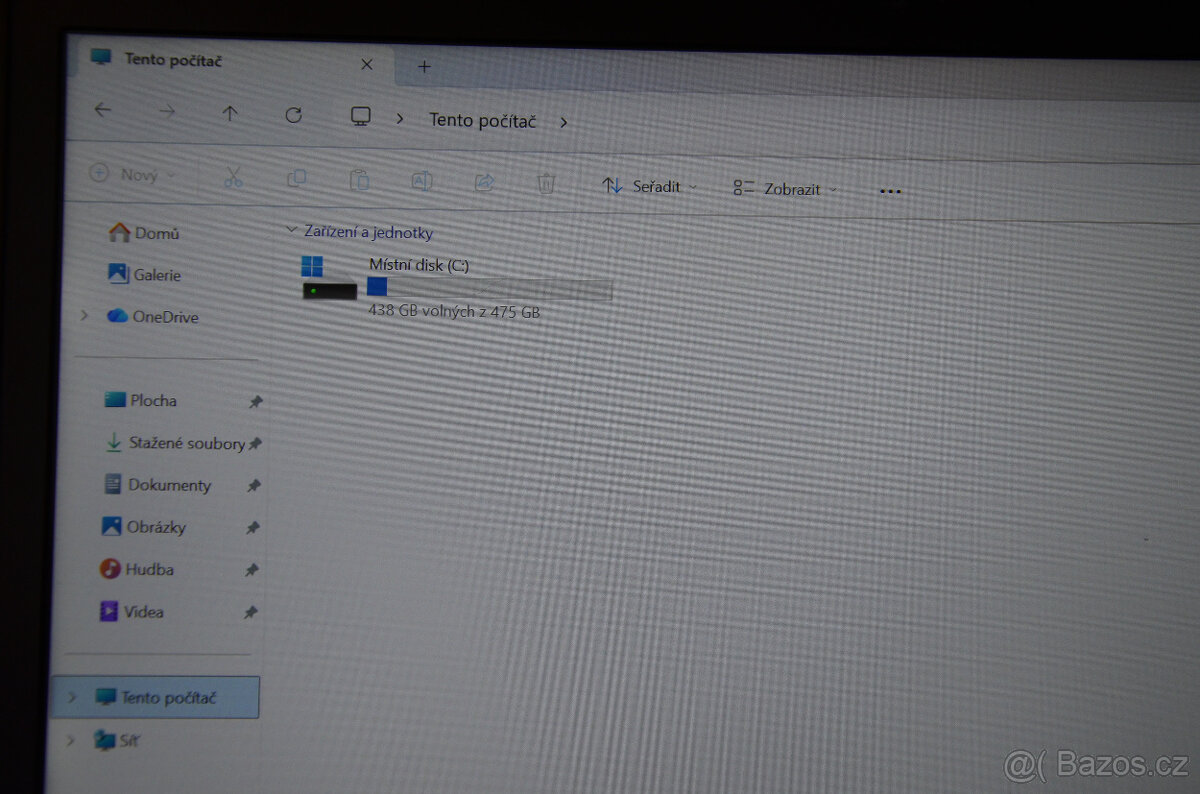Click the Back navigation arrow

(x=103, y=111)
